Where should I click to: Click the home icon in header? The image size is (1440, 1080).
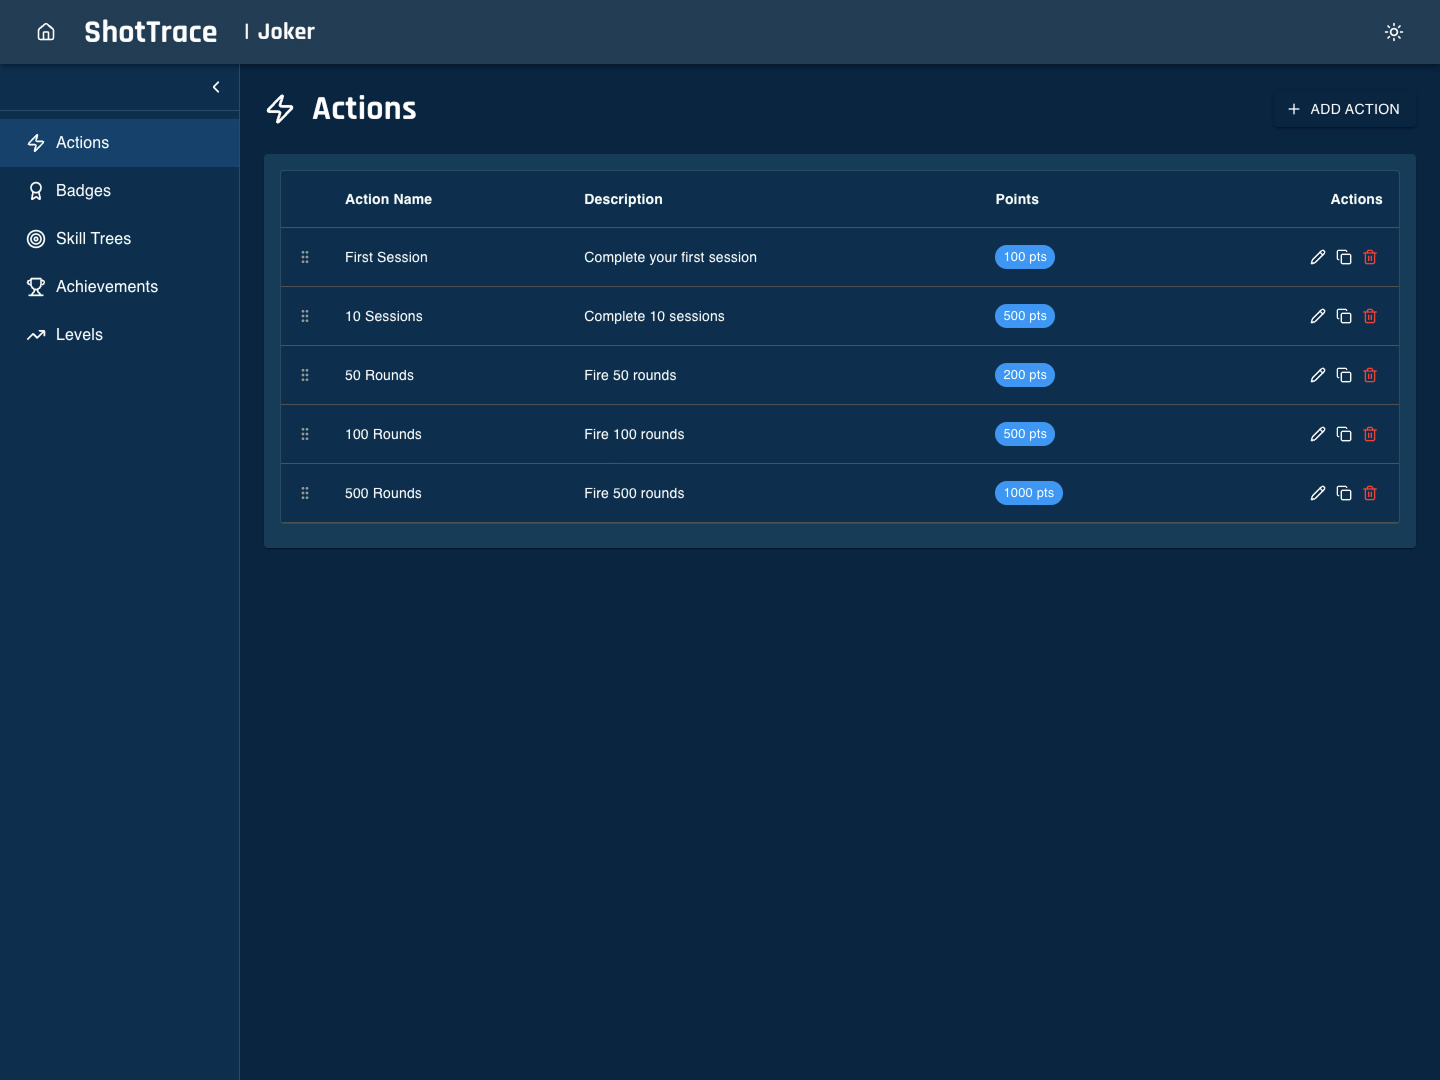click(x=46, y=32)
